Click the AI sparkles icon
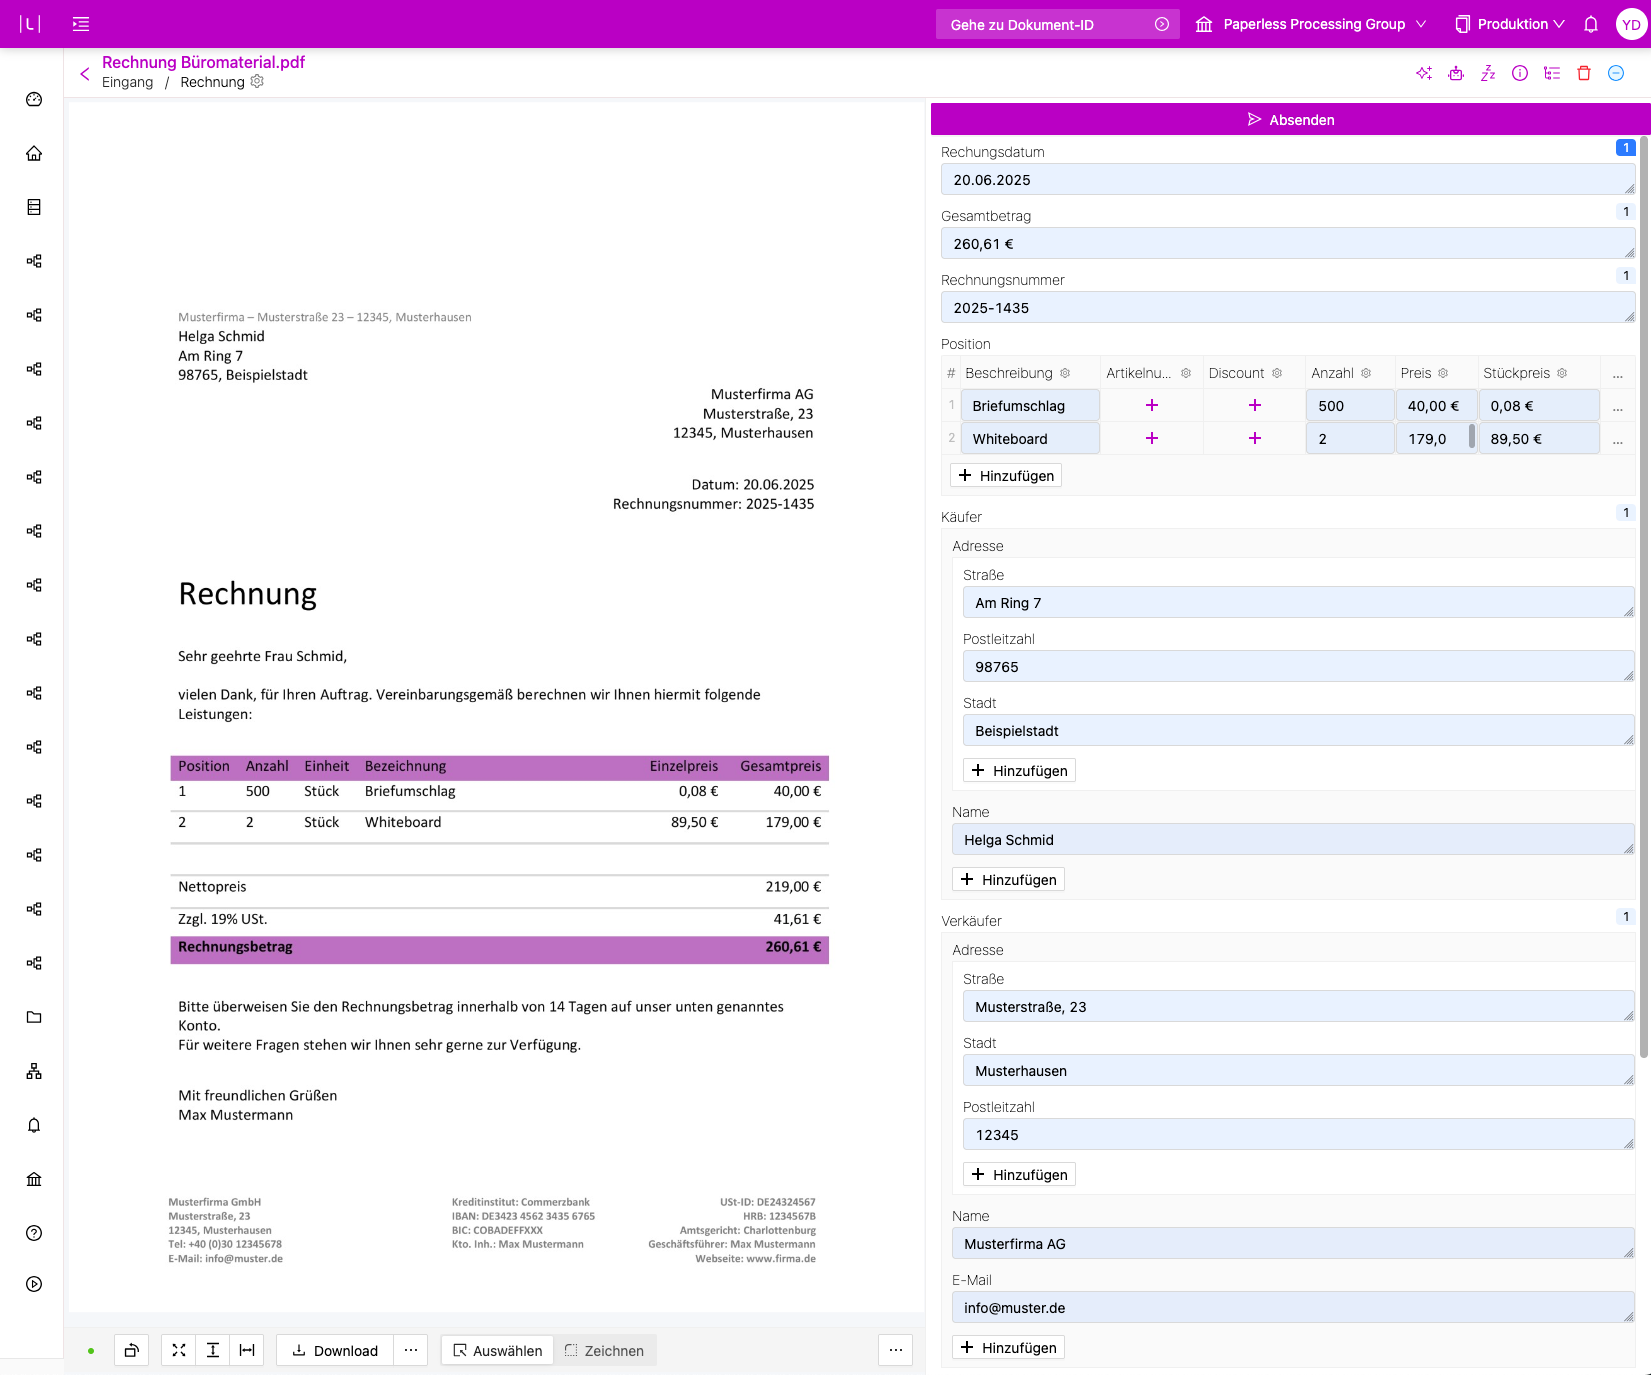1651x1375 pixels. pos(1424,73)
